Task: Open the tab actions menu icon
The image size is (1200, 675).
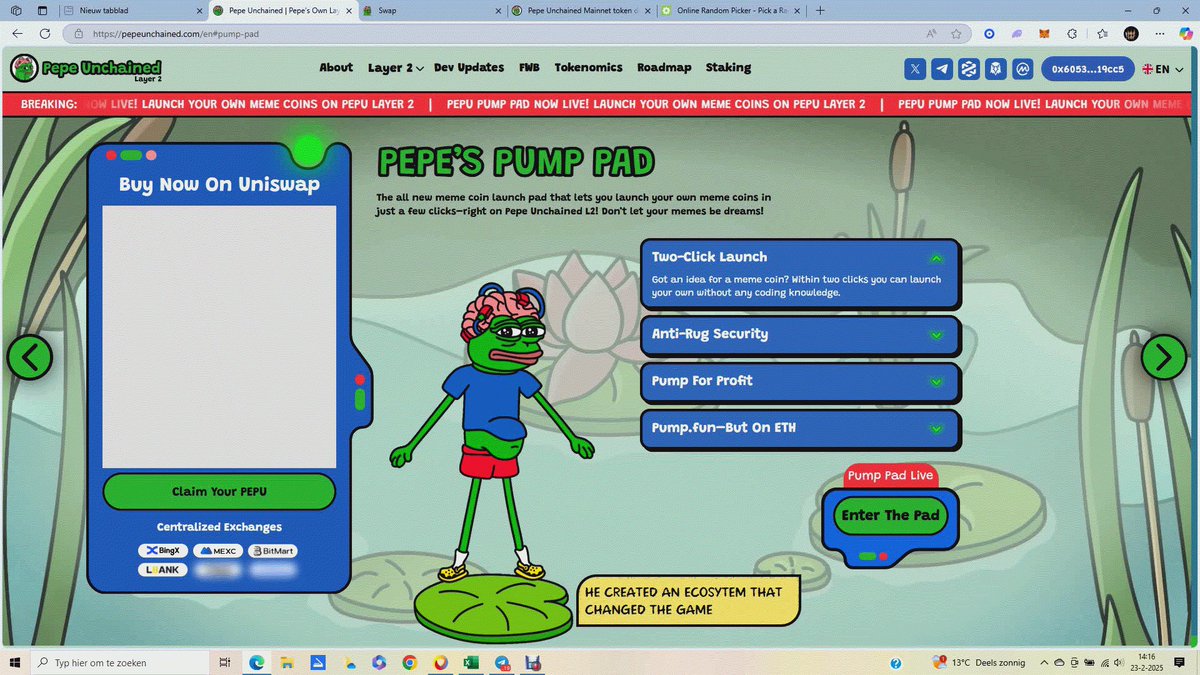Action: pos(40,10)
